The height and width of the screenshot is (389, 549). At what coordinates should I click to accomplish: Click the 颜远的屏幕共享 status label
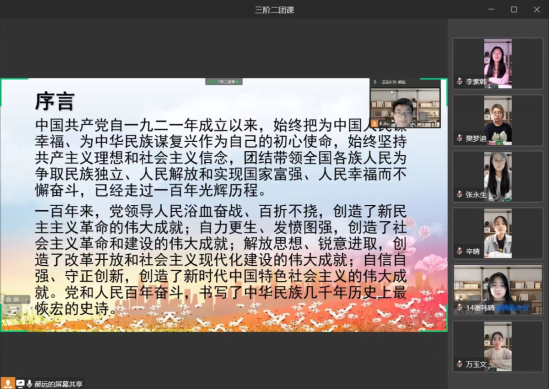coord(58,384)
